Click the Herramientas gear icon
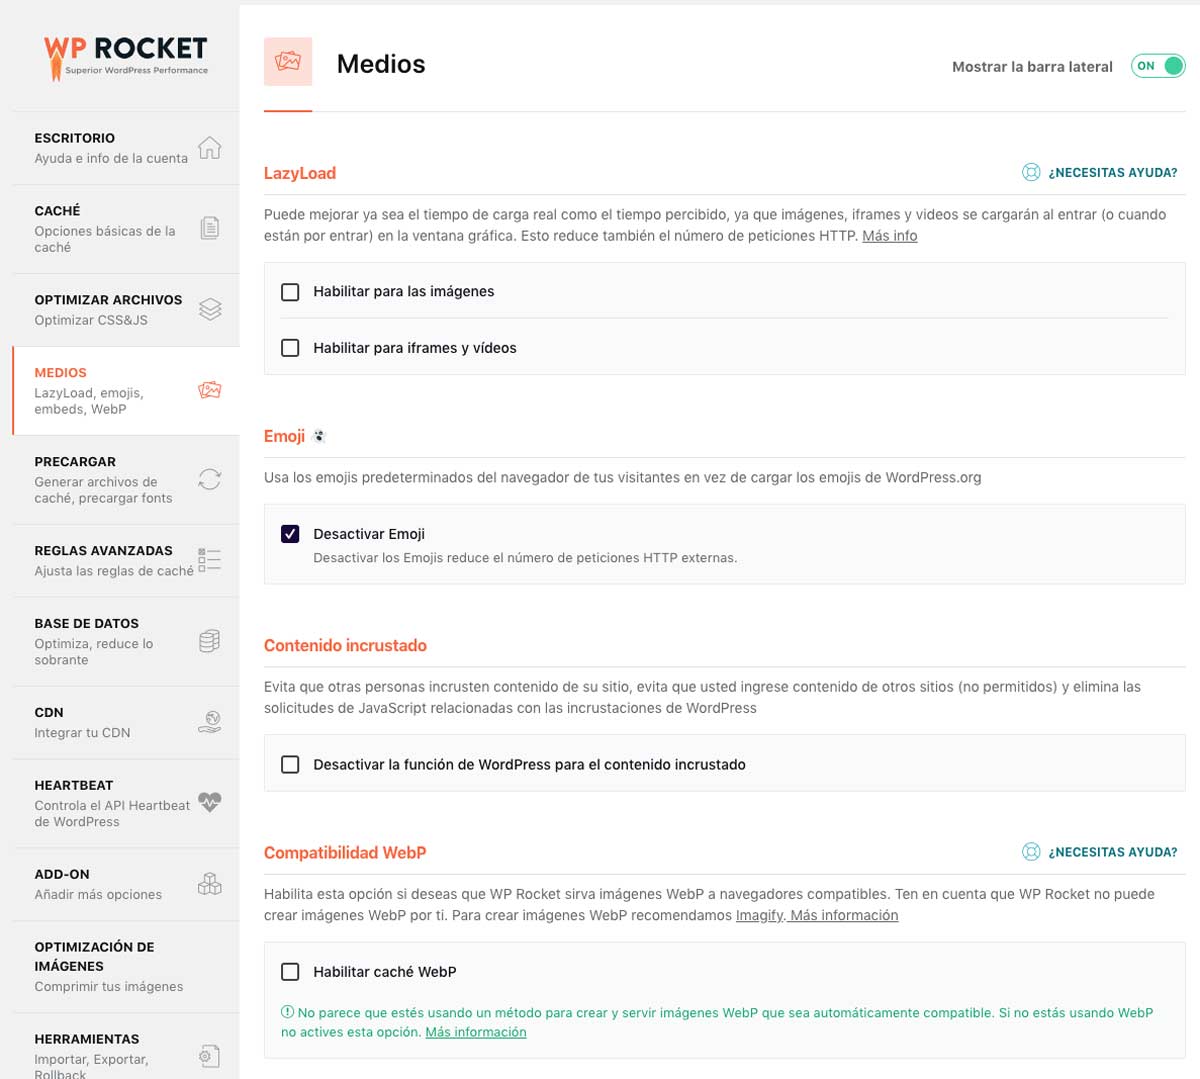 pyautogui.click(x=210, y=1054)
